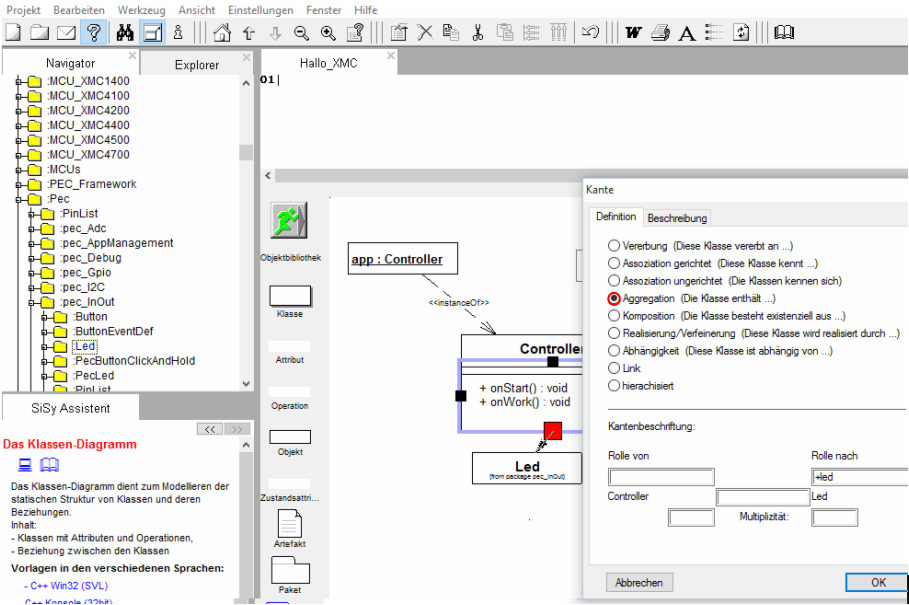Click the Rolle nach text field
909x605 pixels.
(x=858, y=477)
